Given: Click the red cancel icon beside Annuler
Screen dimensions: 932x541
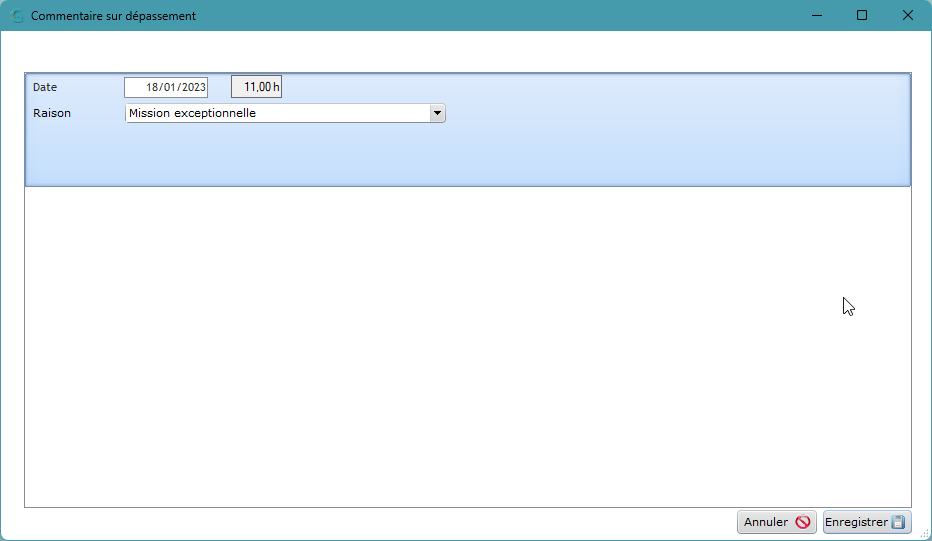Looking at the screenshot, I should pos(802,522).
